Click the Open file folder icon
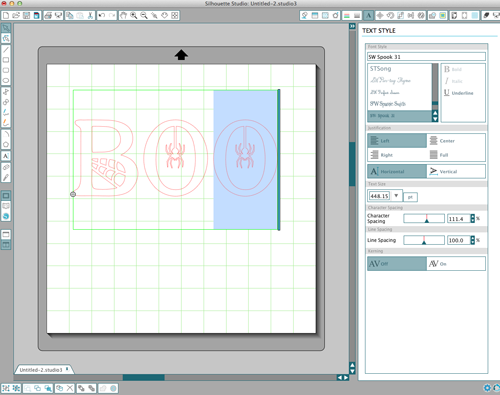Screen dimensions: 500x395 click(16, 15)
